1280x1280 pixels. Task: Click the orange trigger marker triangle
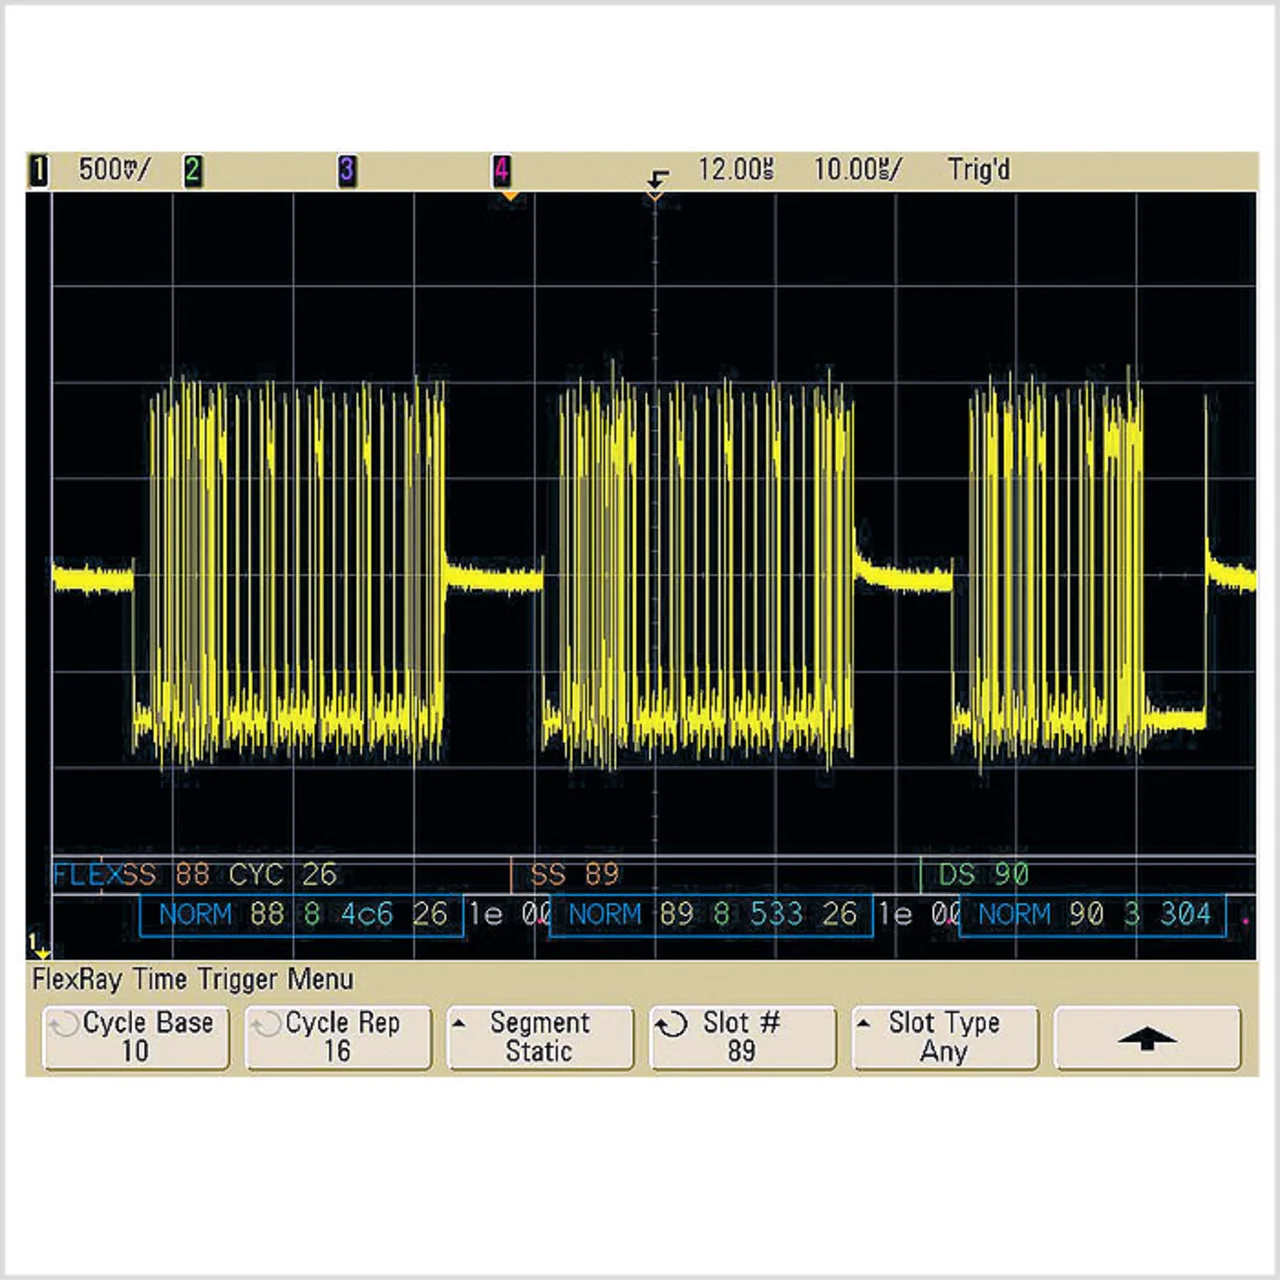click(510, 196)
